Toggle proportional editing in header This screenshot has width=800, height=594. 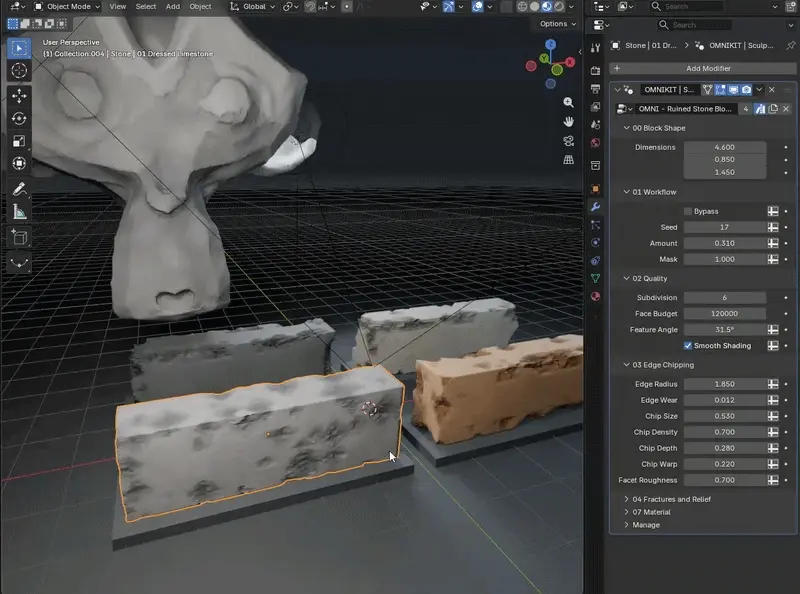(347, 7)
